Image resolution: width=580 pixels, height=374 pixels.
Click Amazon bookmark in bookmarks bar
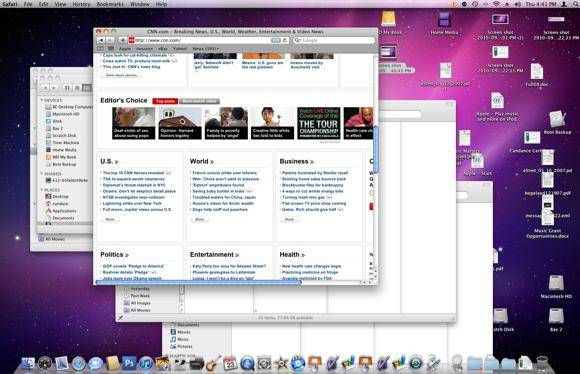point(144,48)
